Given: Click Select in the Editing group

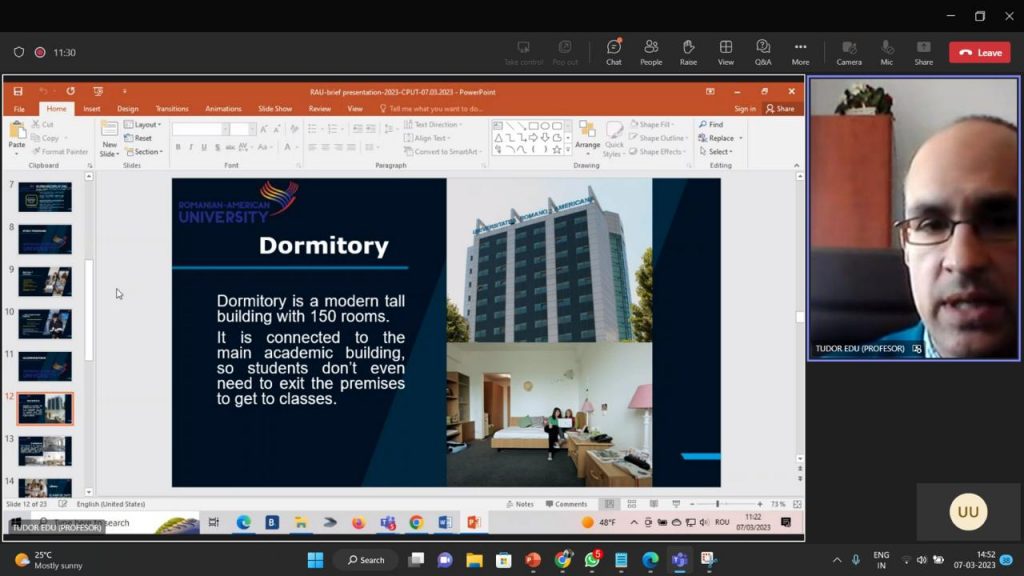Looking at the screenshot, I should point(716,152).
